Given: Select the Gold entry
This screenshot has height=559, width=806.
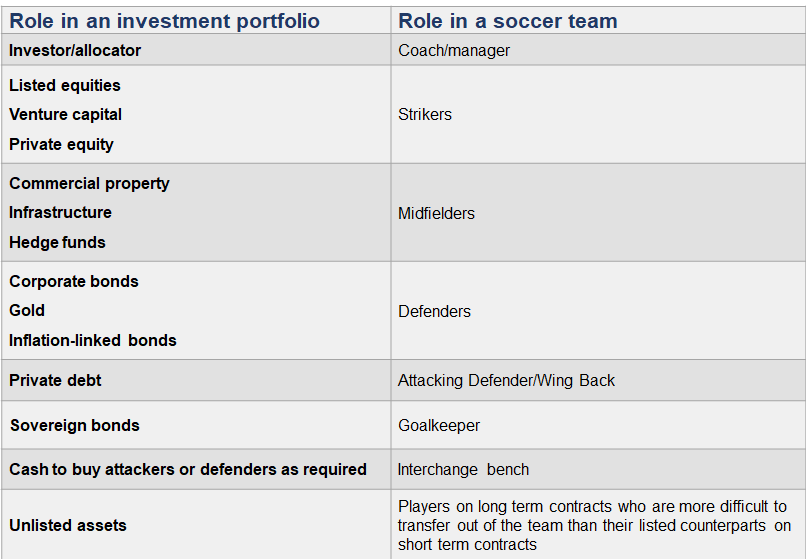Looking at the screenshot, I should point(27,310).
